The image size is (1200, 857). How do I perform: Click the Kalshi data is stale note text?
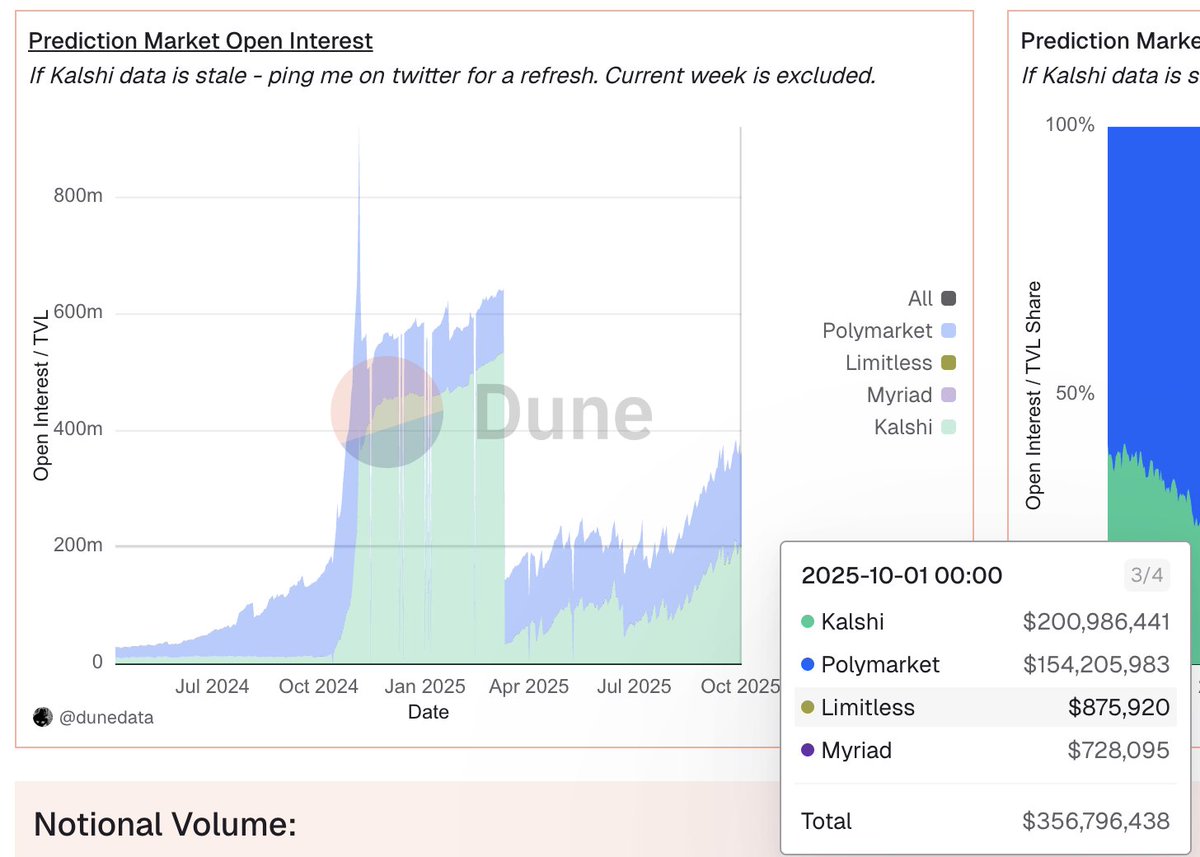point(452,75)
